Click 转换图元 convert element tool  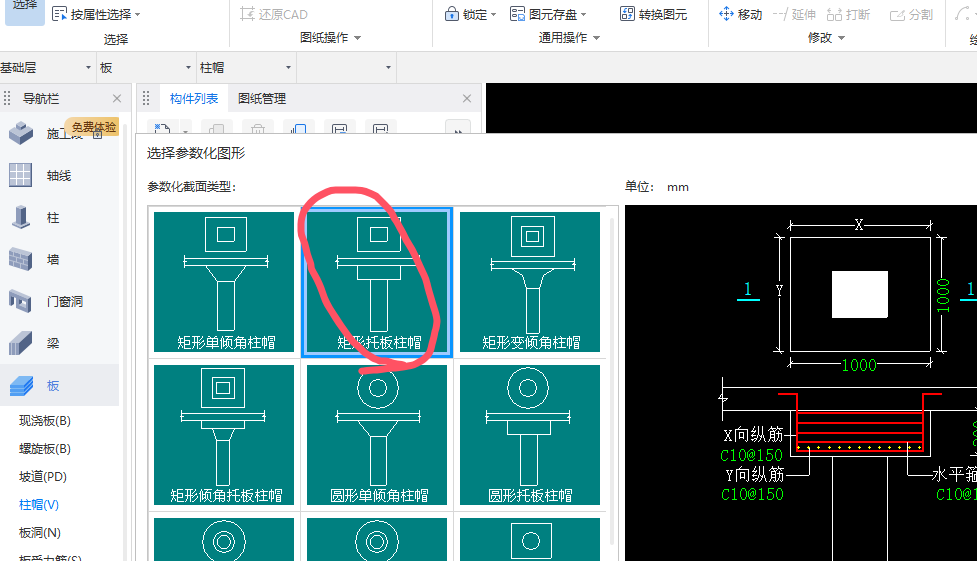click(x=654, y=14)
